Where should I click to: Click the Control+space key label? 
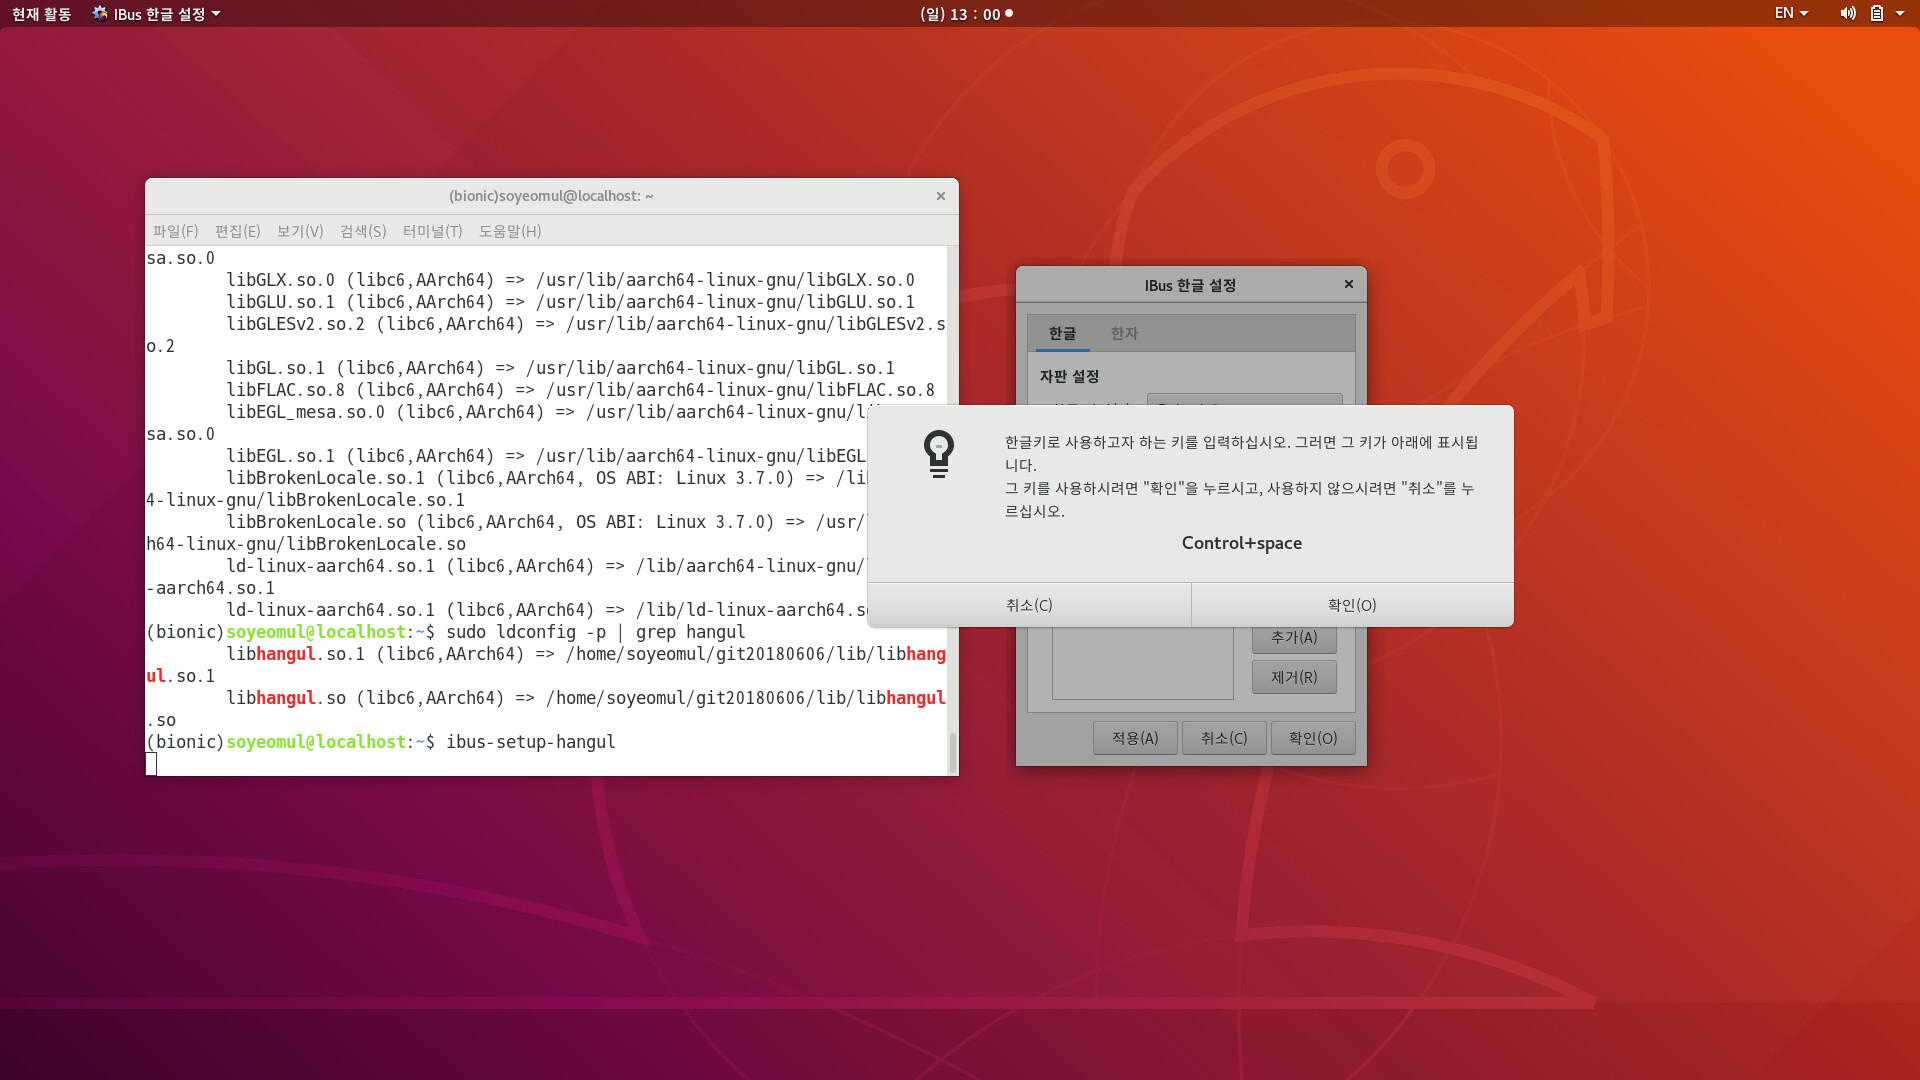pyautogui.click(x=1242, y=543)
